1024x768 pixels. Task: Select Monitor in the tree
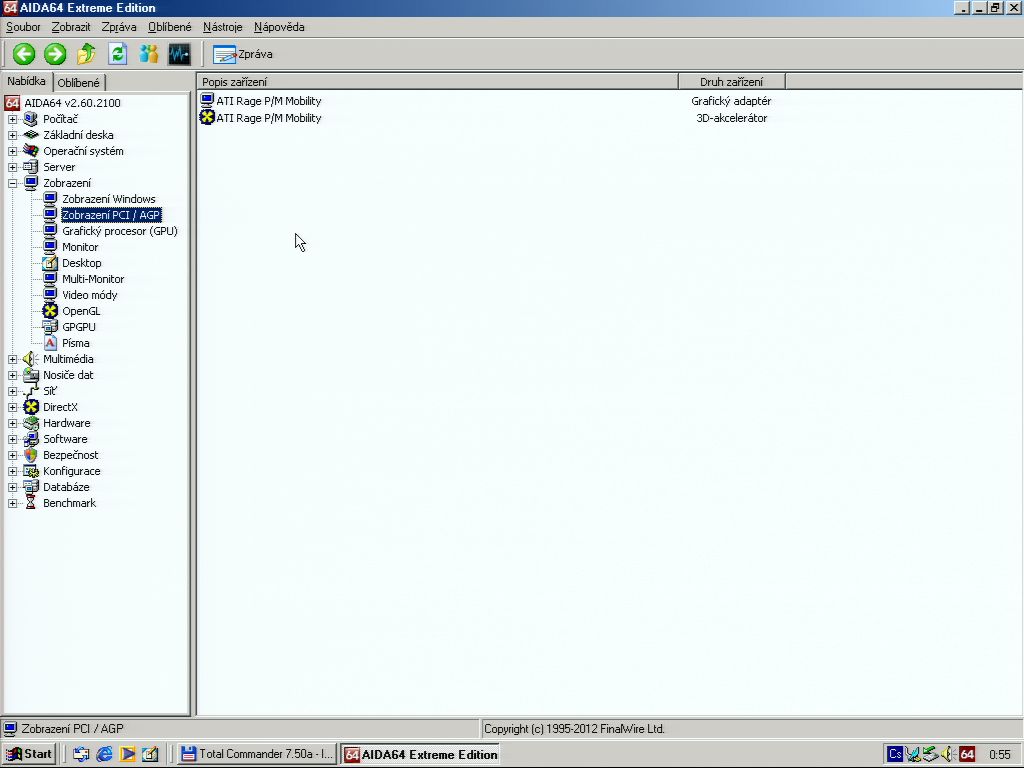pos(80,247)
